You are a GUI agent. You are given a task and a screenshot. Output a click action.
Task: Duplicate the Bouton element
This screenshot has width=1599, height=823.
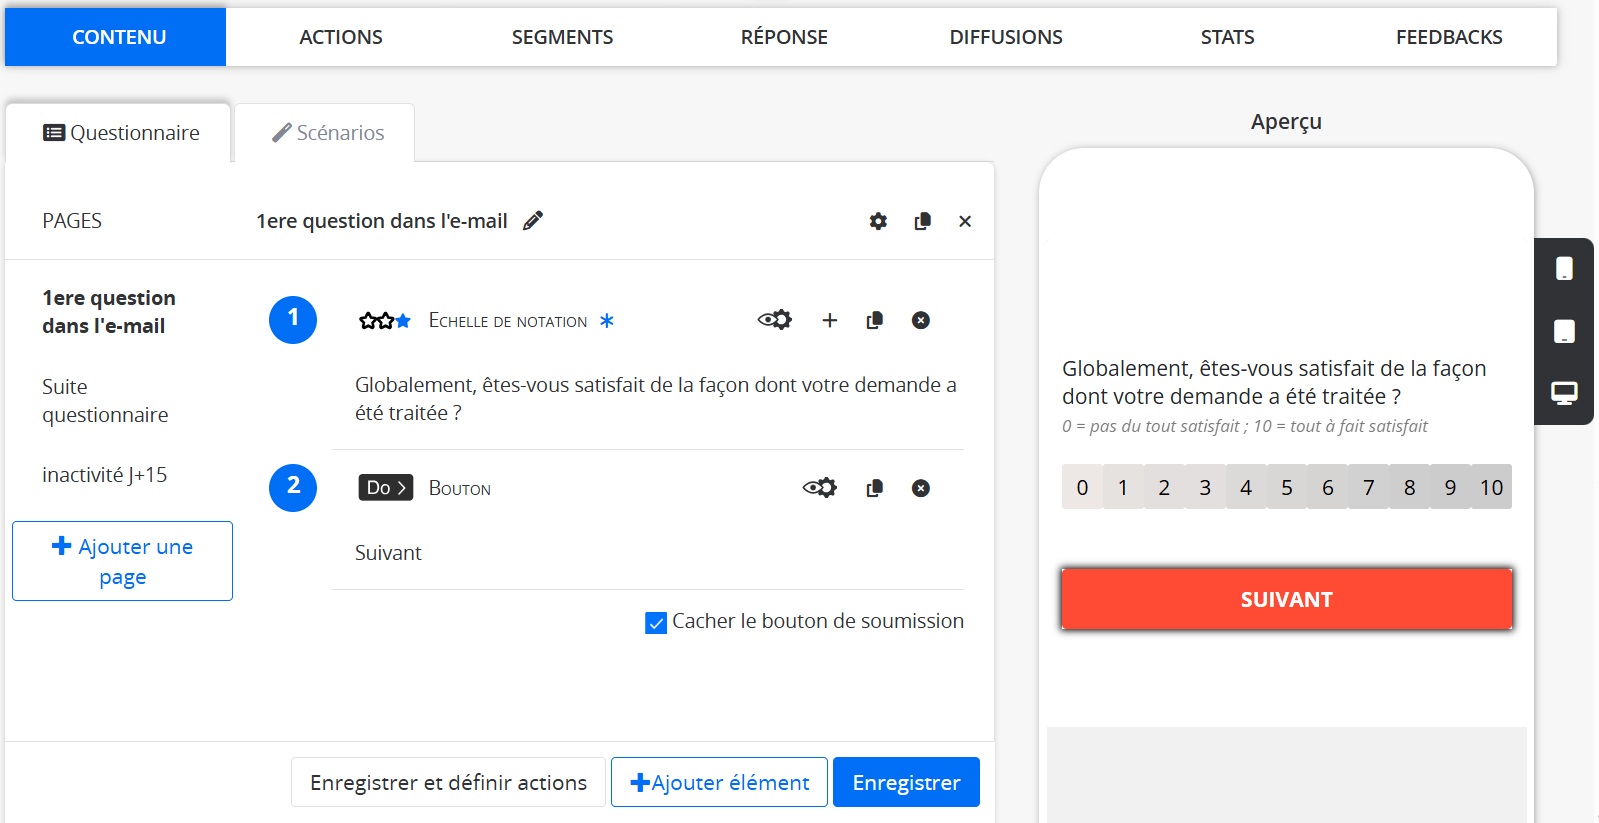click(874, 488)
